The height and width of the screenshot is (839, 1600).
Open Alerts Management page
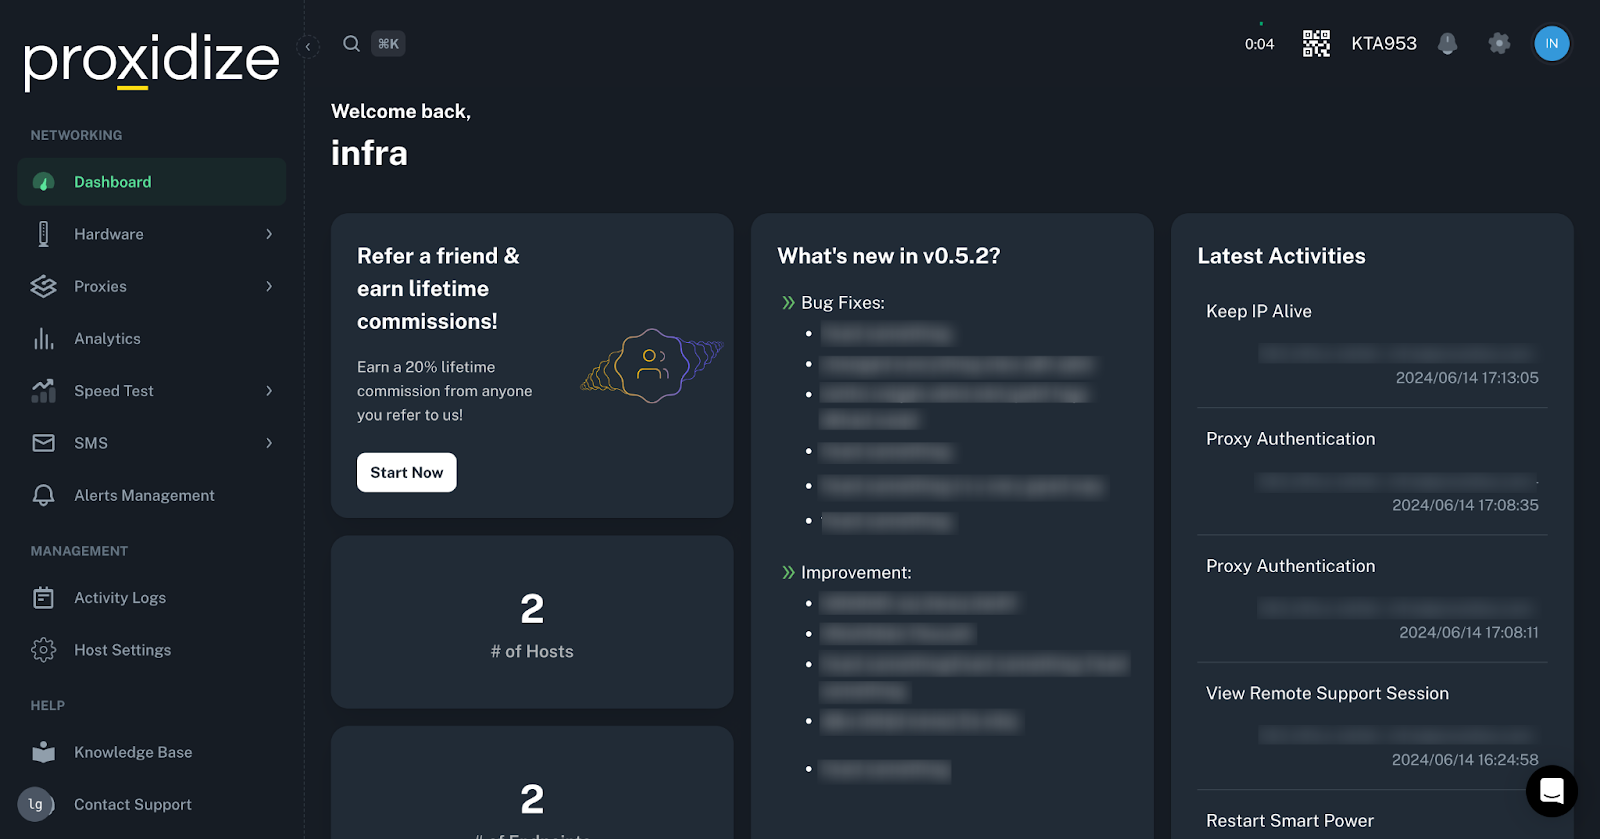(x=151, y=495)
